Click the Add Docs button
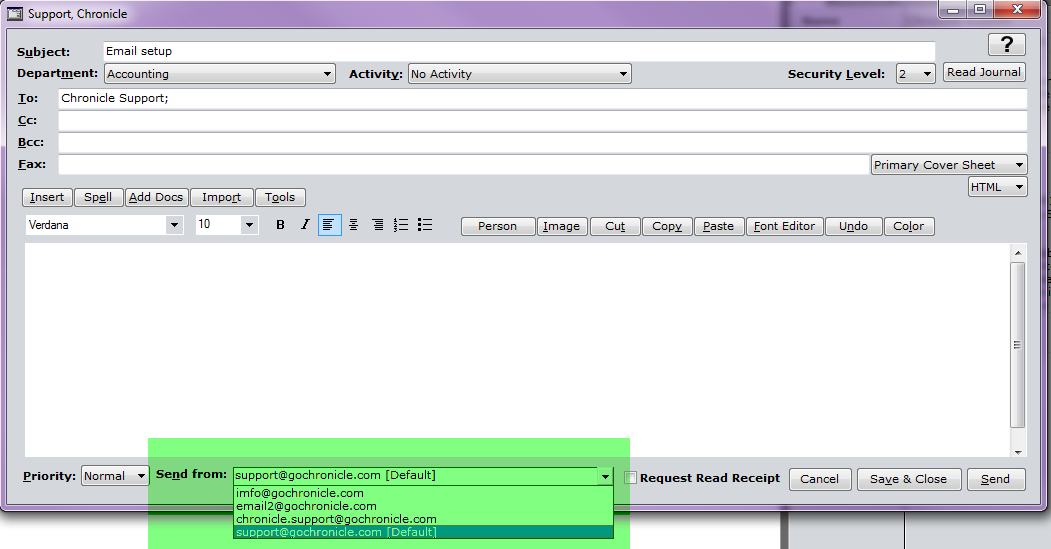The width and height of the screenshot is (1051, 549). pos(156,197)
